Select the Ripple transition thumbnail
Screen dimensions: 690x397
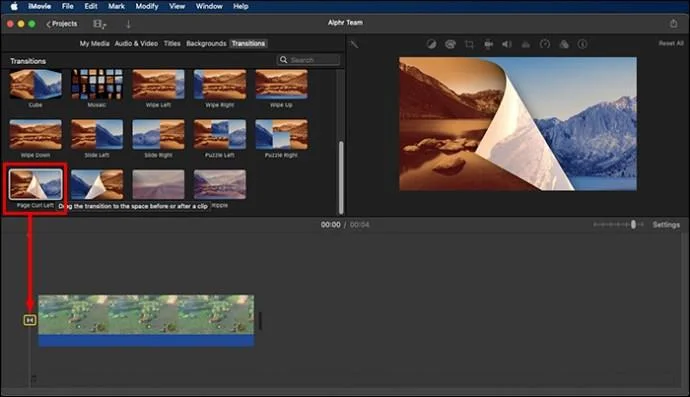(220, 184)
